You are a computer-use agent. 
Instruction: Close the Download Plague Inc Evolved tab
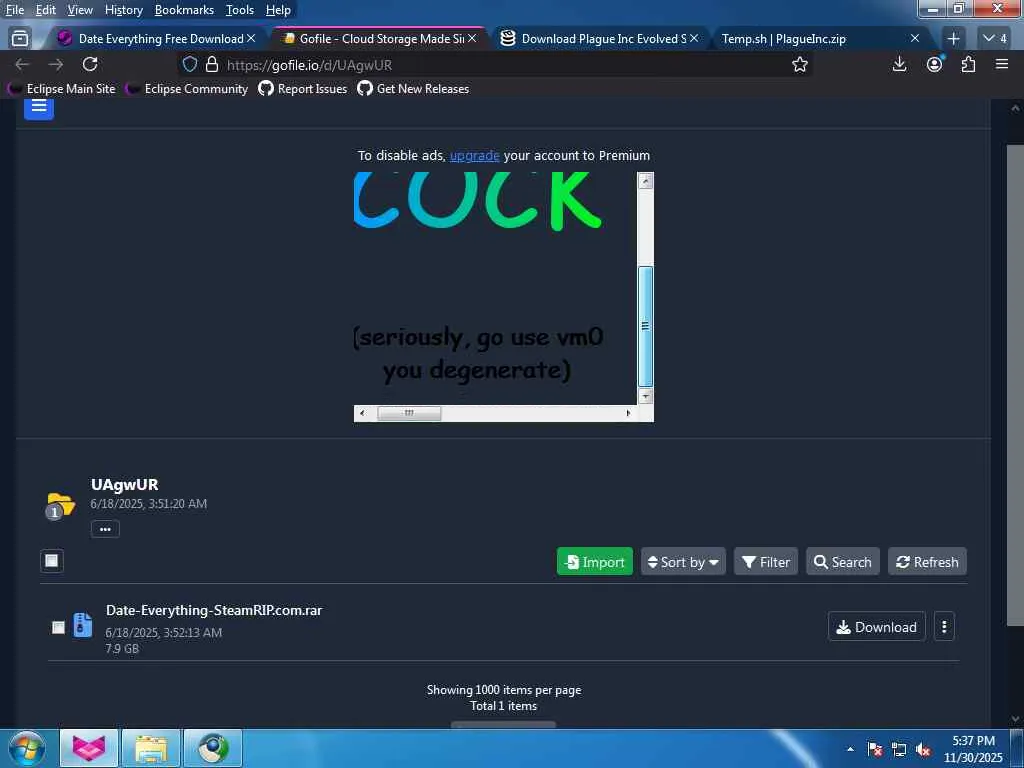tap(694, 39)
